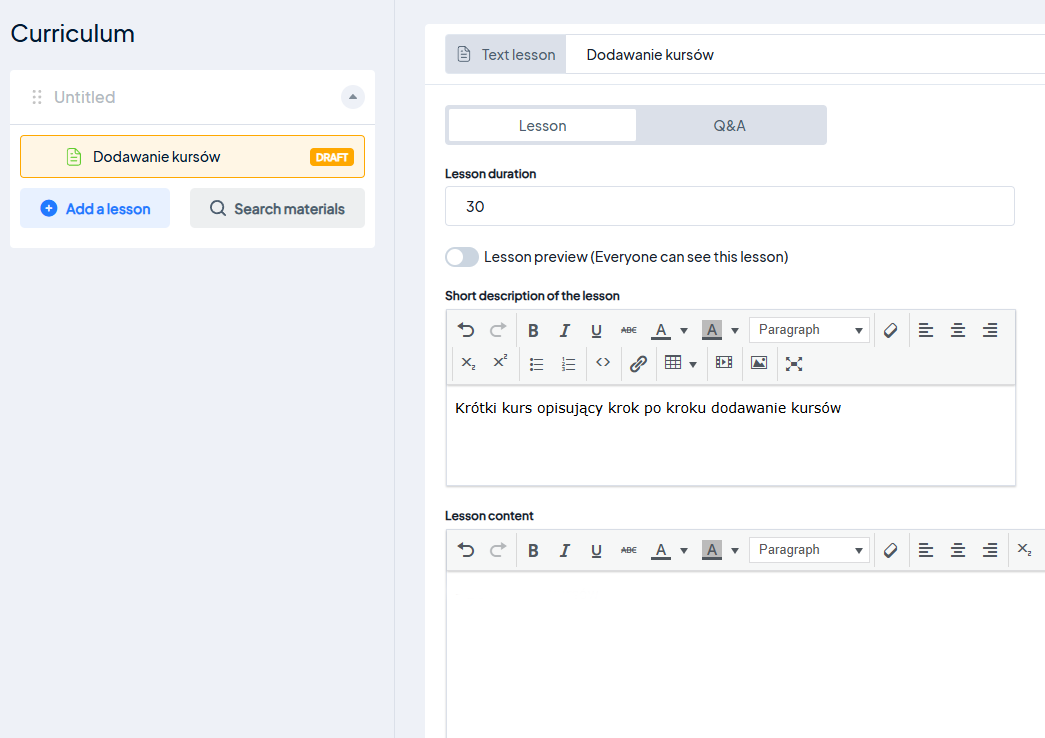Click the insert media icon
Viewport: 1045px width, 738px height.
[724, 364]
